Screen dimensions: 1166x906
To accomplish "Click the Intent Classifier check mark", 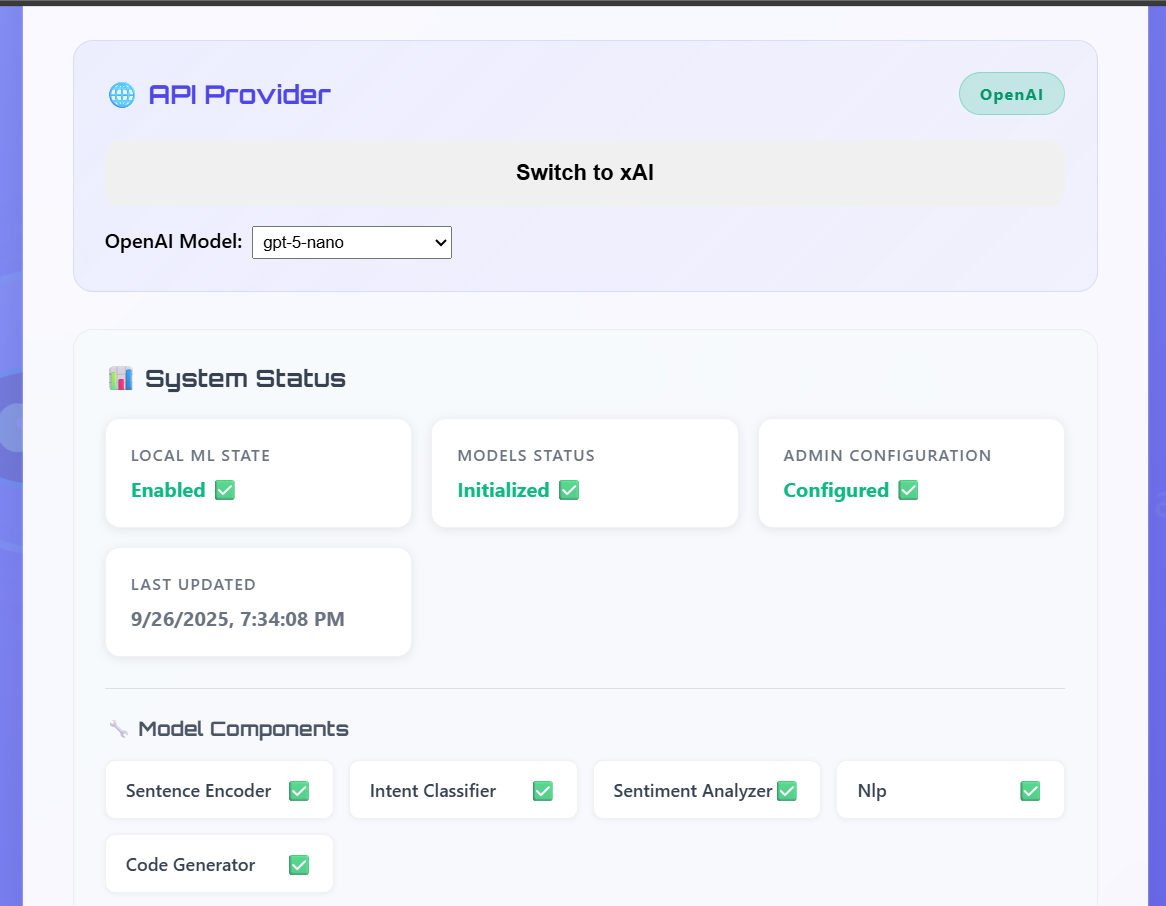I will (x=543, y=791).
